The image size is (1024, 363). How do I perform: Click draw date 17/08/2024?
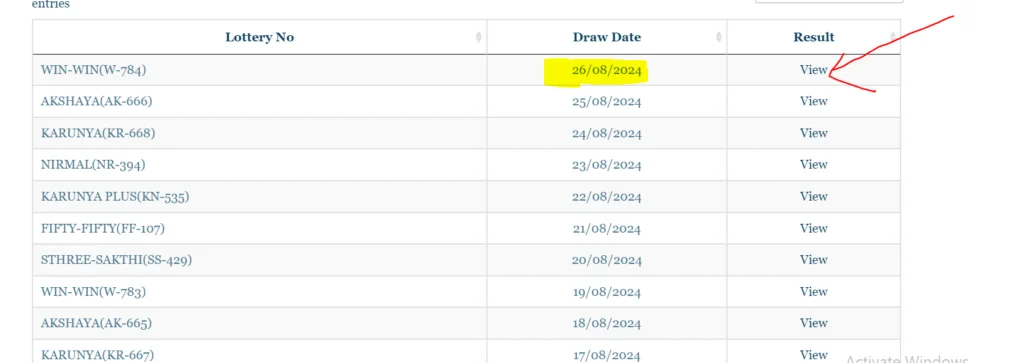pyautogui.click(x=607, y=355)
